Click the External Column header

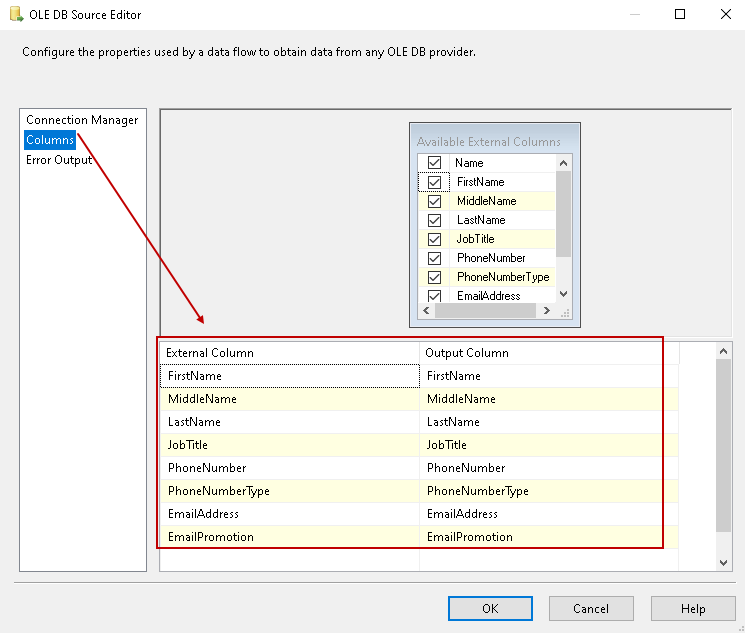point(290,353)
